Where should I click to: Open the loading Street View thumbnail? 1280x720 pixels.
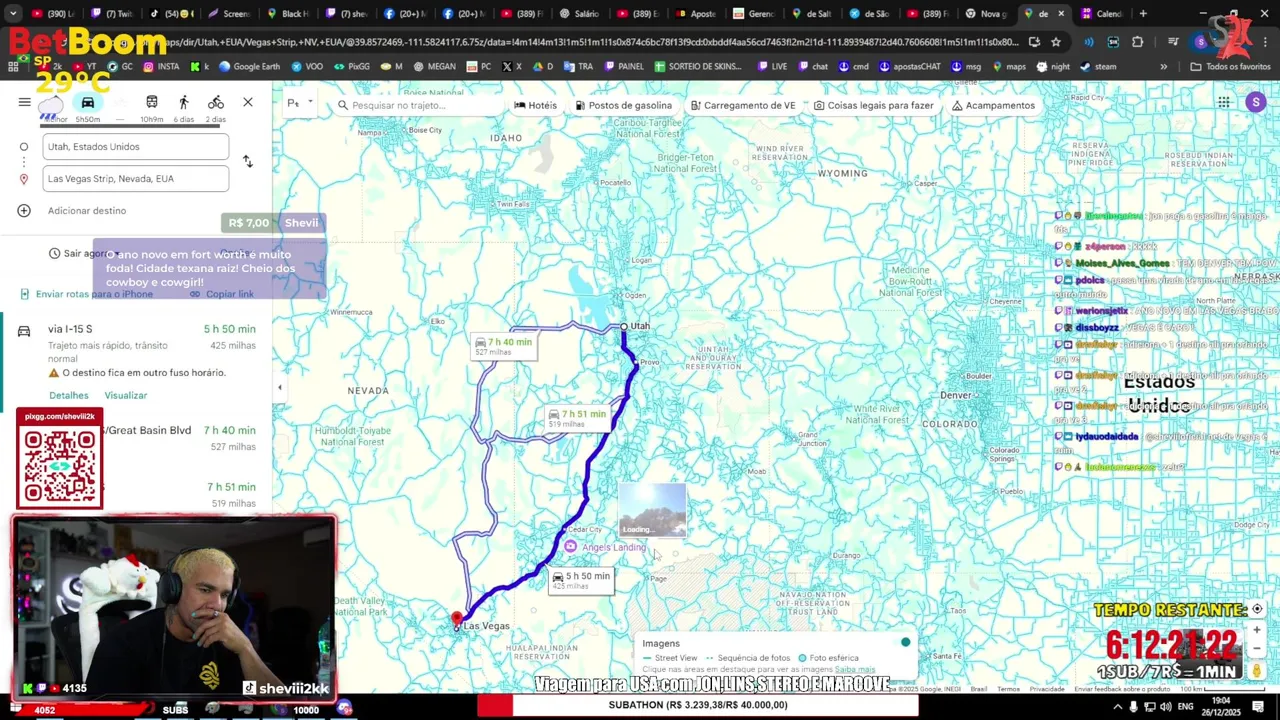click(652, 510)
